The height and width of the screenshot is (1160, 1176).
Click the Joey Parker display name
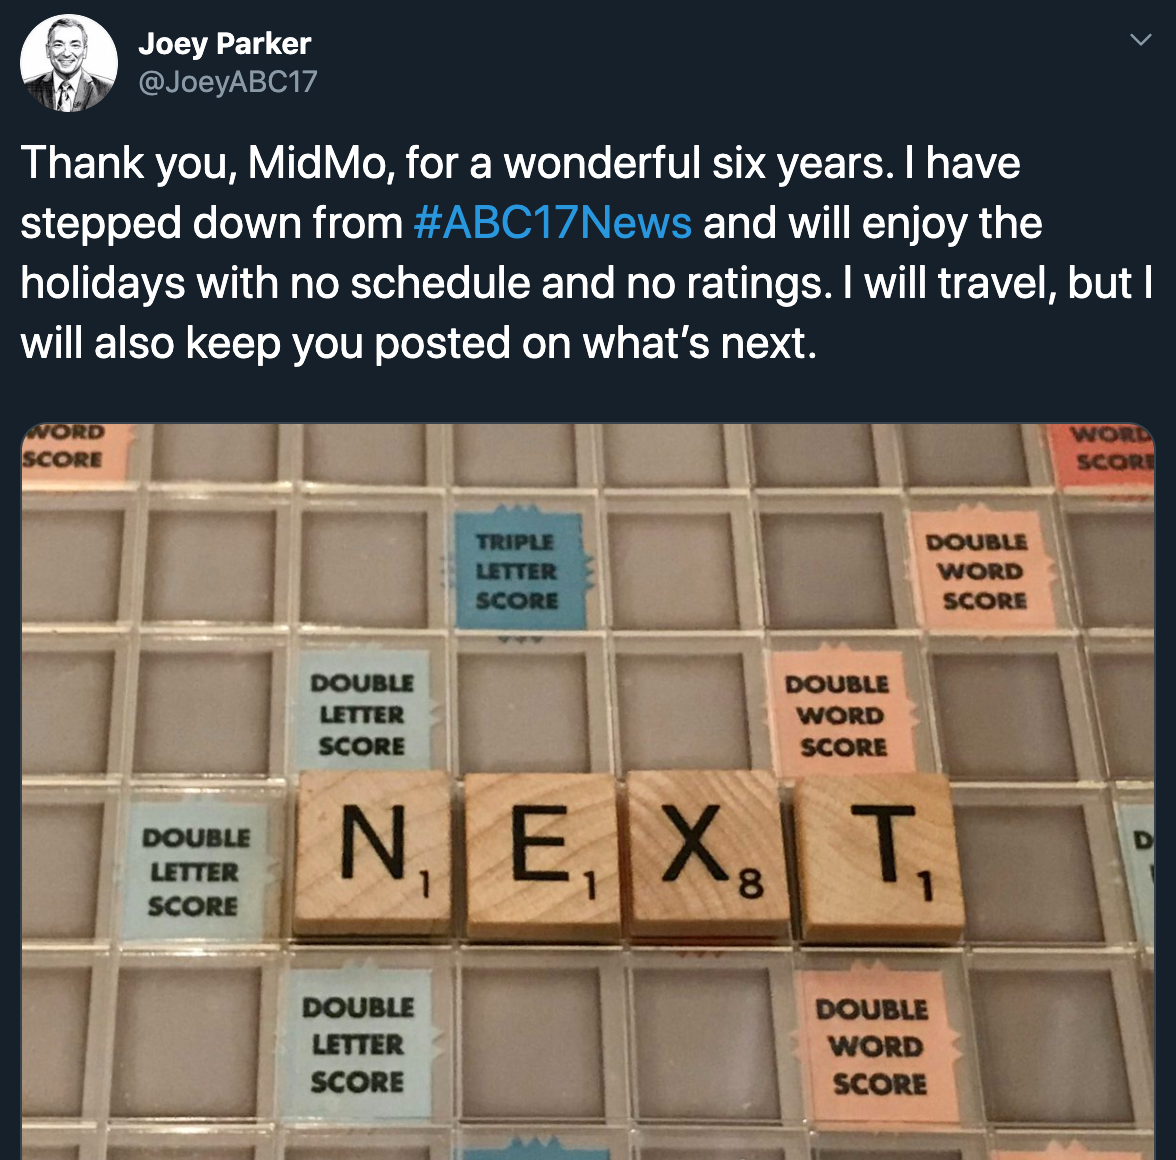(x=224, y=44)
